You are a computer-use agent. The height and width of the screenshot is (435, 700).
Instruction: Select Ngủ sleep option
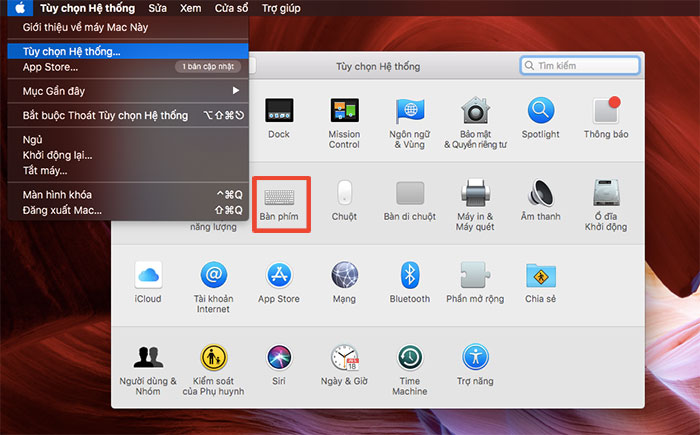128,140
